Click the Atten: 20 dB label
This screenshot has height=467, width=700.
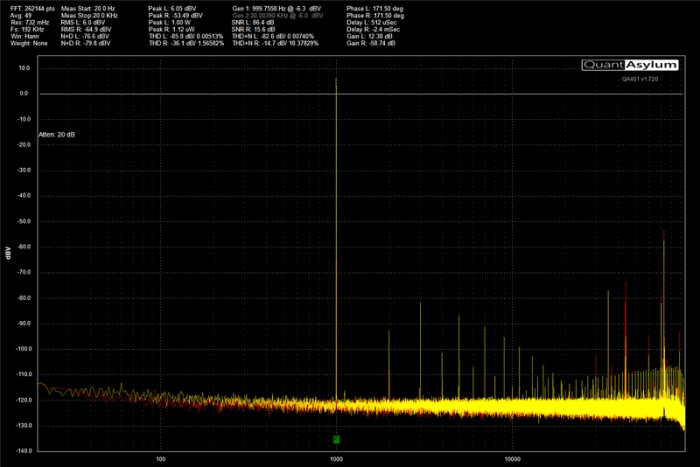pyautogui.click(x=57, y=134)
